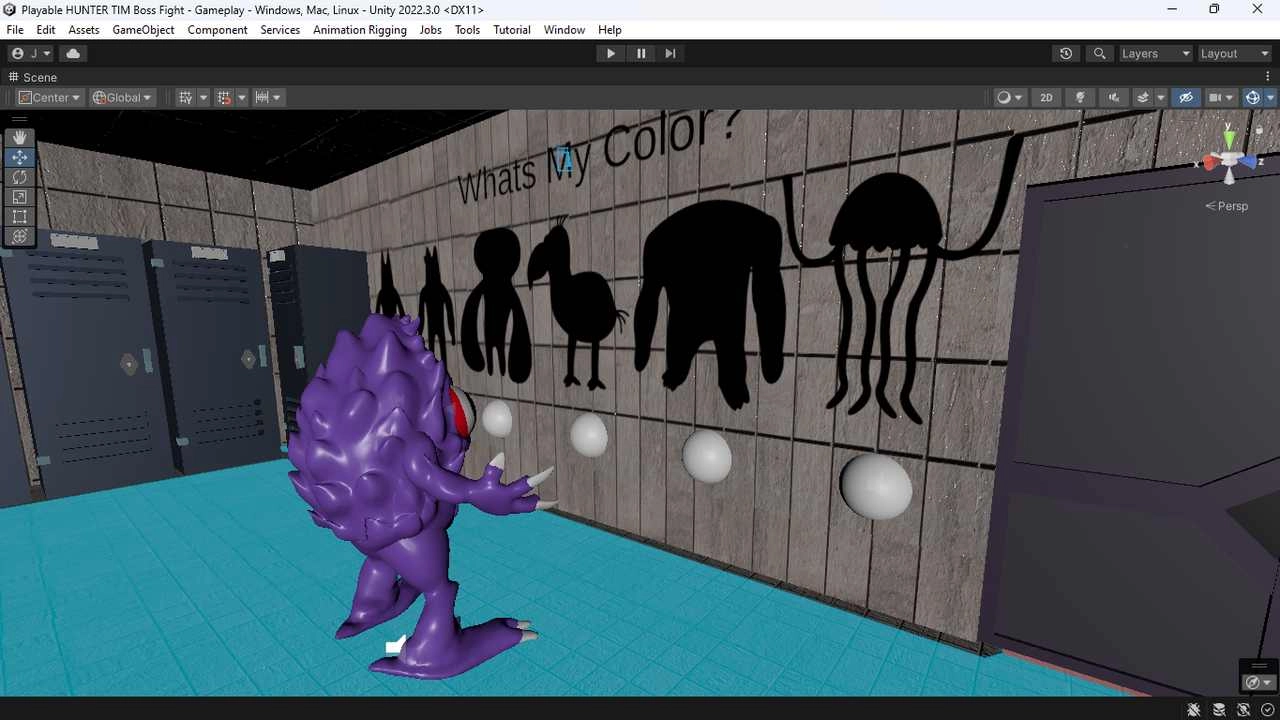Open the Unity Cloud services icon
The width and height of the screenshot is (1280, 720).
point(73,54)
